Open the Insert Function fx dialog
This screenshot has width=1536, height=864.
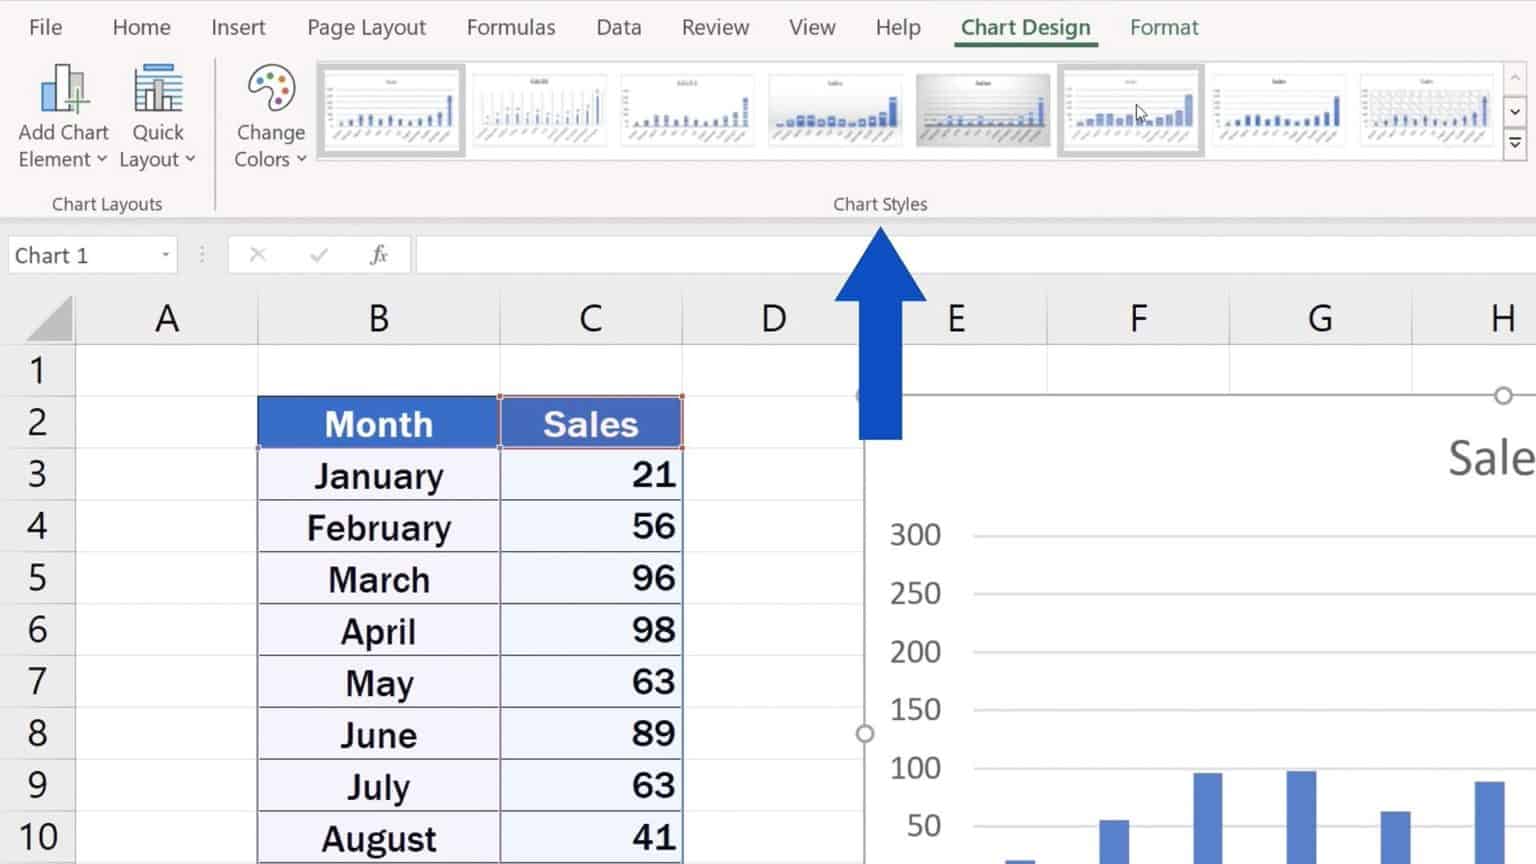tap(379, 255)
